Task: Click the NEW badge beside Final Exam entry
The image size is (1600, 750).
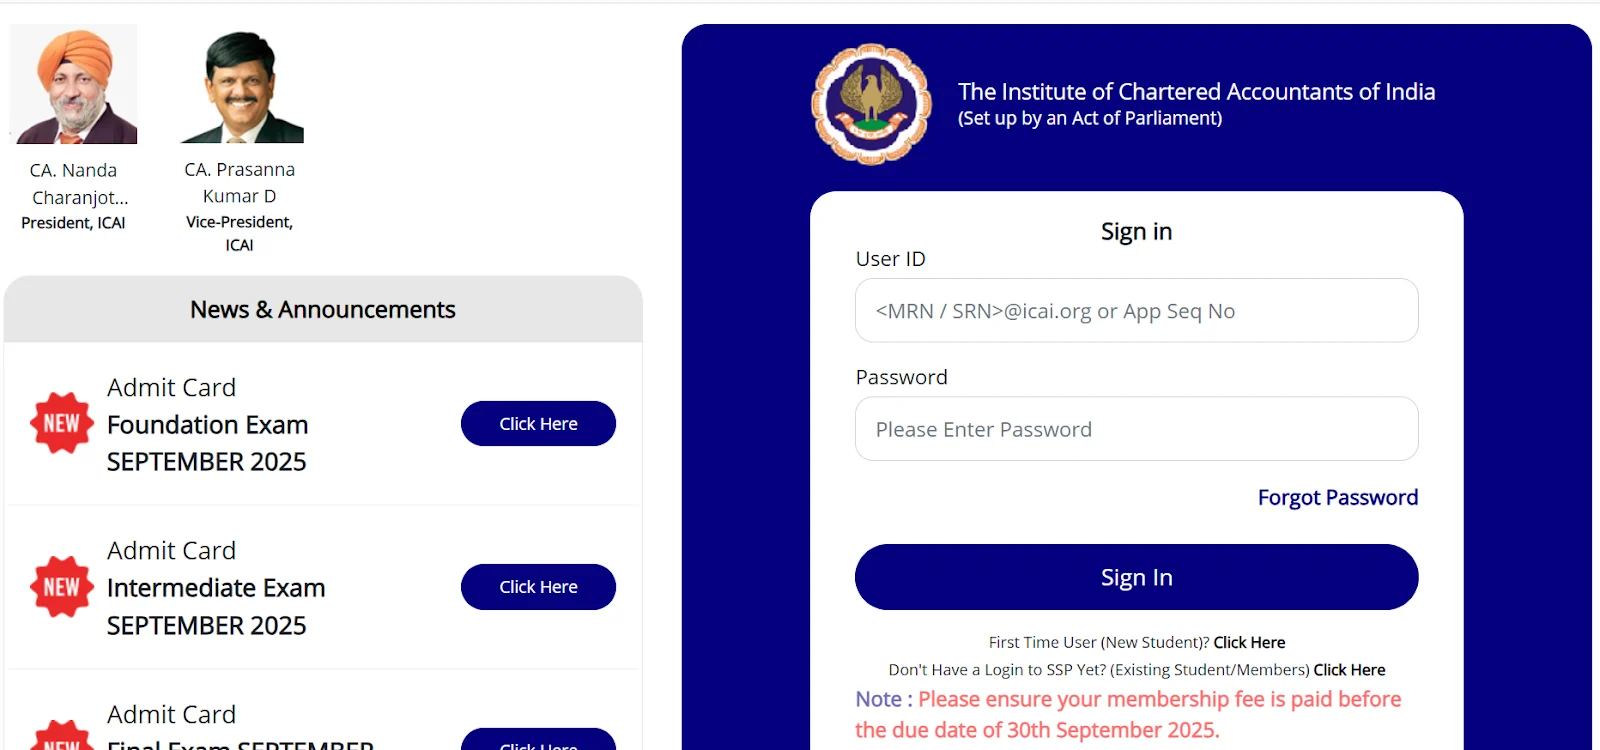Action: 60,740
